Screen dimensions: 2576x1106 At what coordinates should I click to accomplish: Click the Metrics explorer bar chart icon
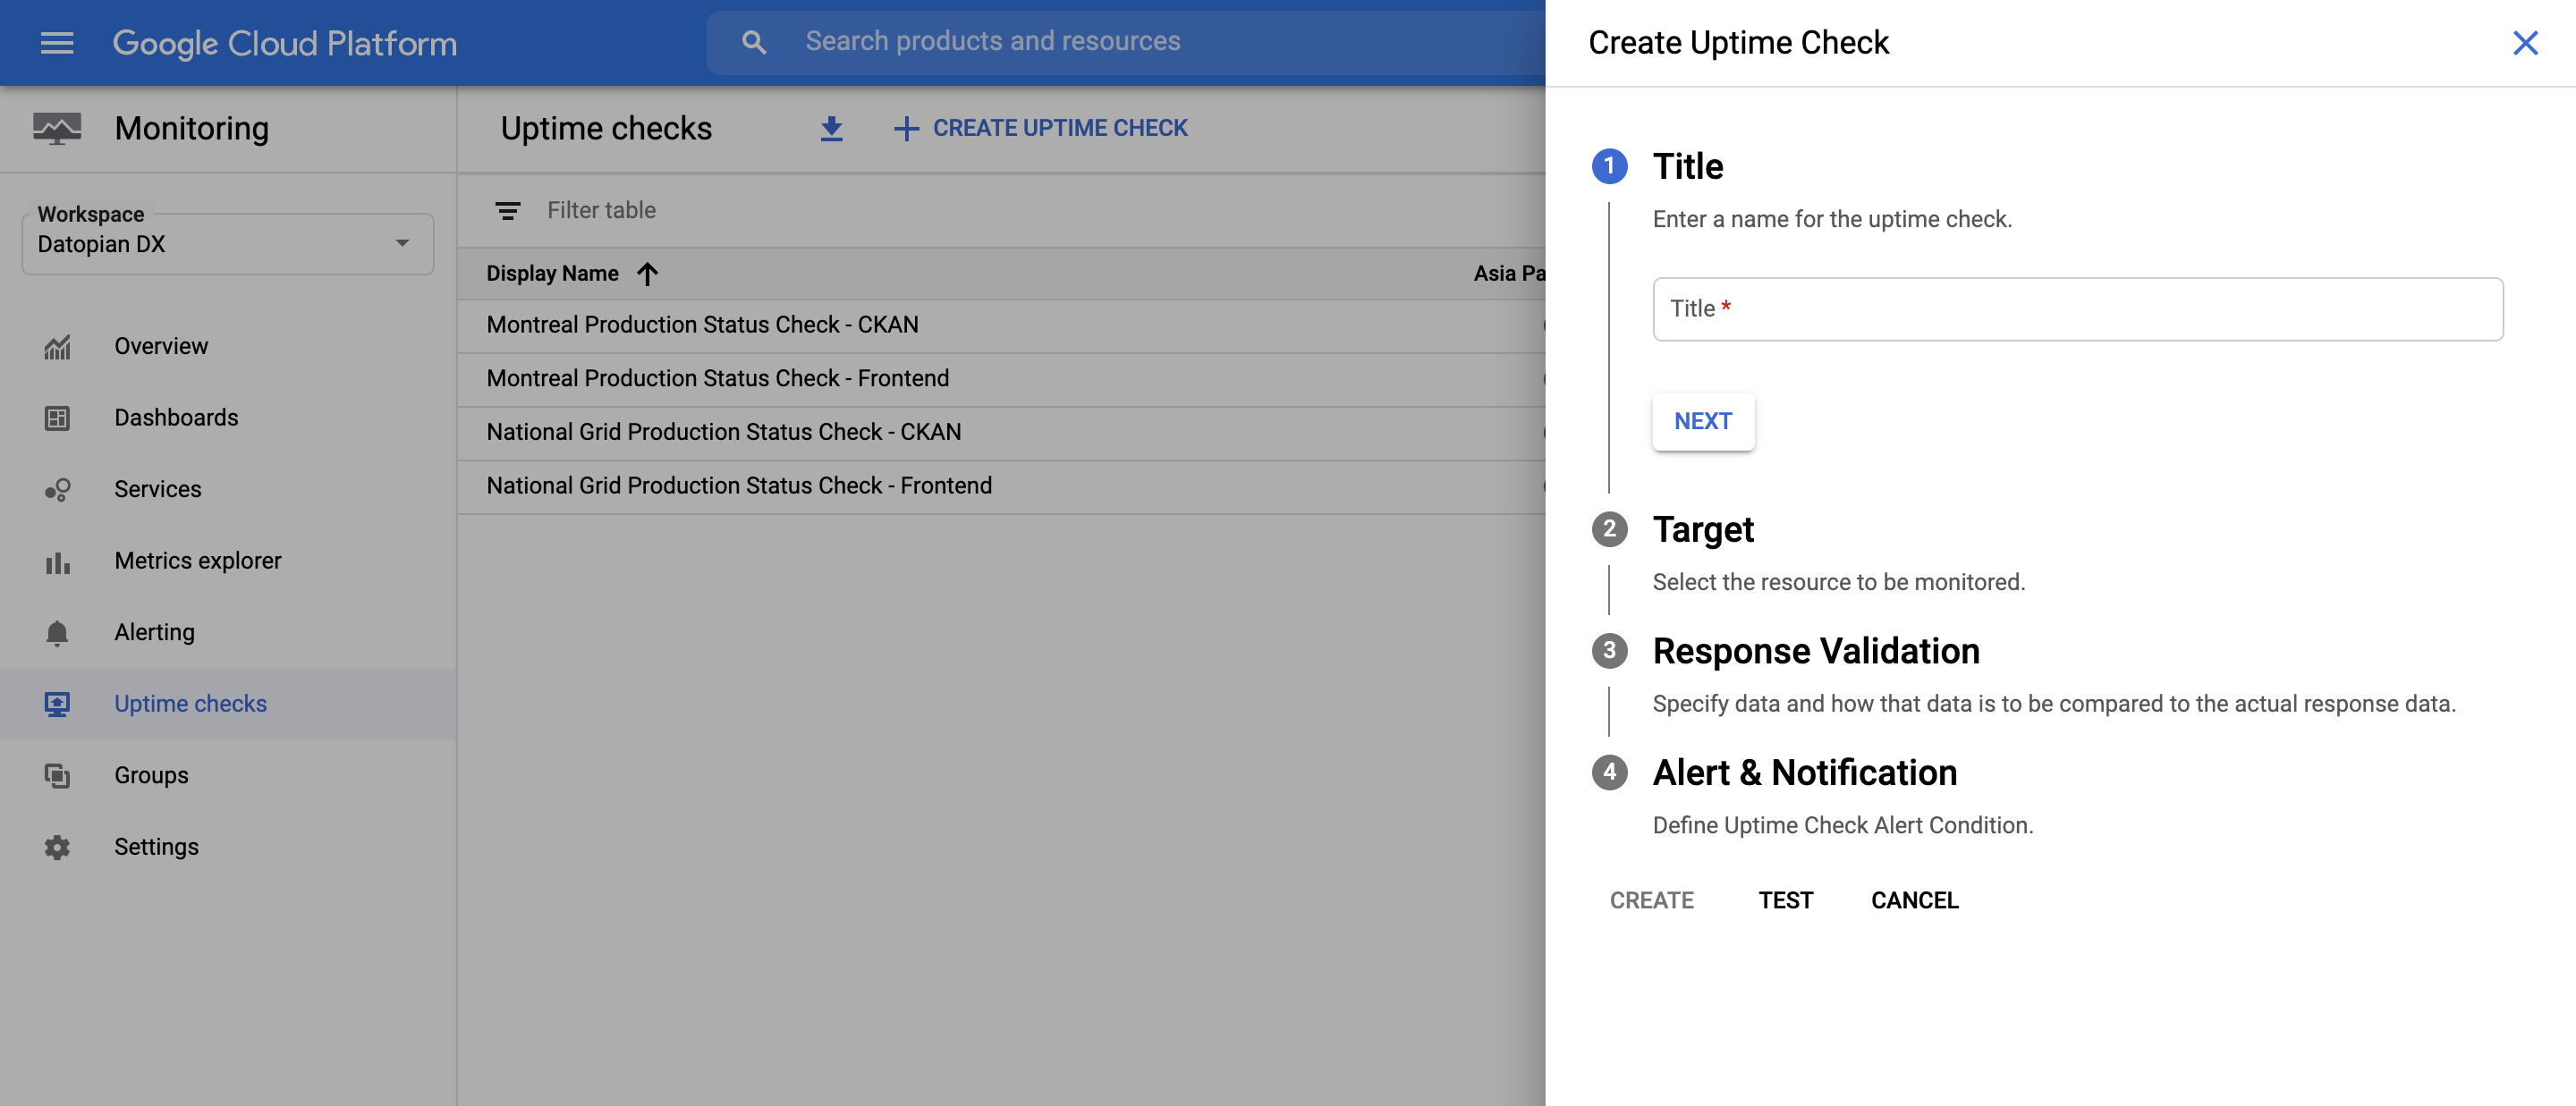57,562
